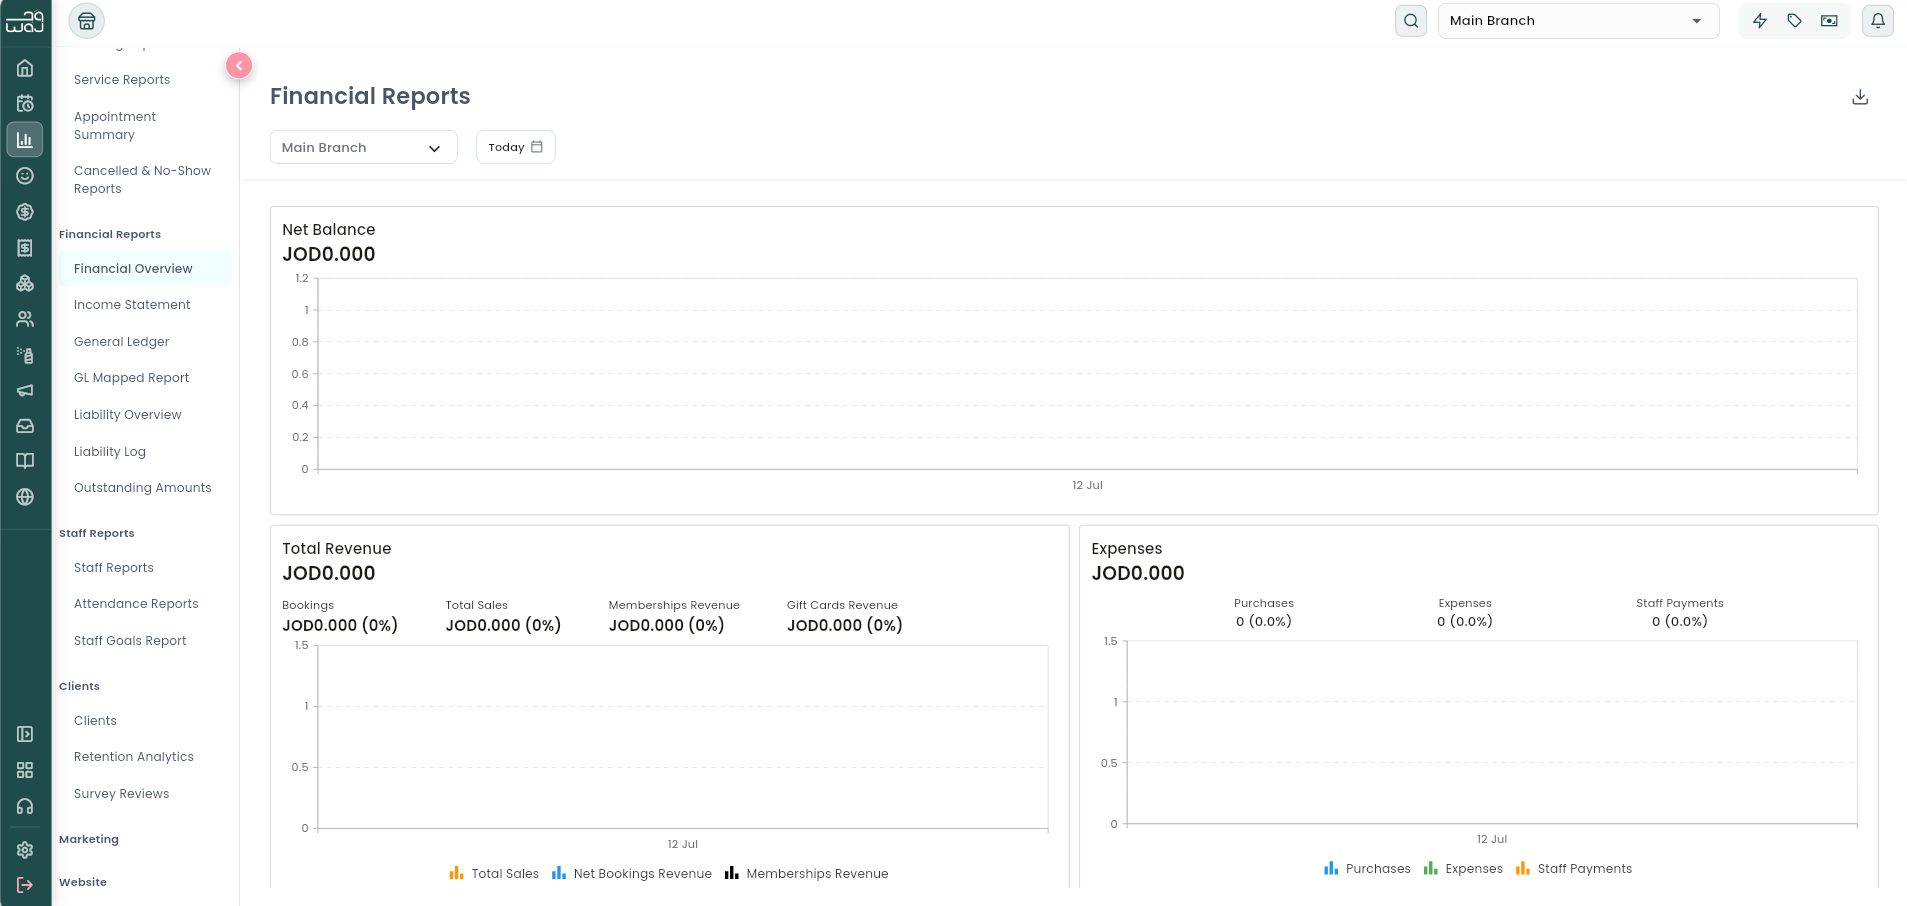The height and width of the screenshot is (906, 1907).
Task: Toggle Total Sales legend series
Action: (x=494, y=874)
